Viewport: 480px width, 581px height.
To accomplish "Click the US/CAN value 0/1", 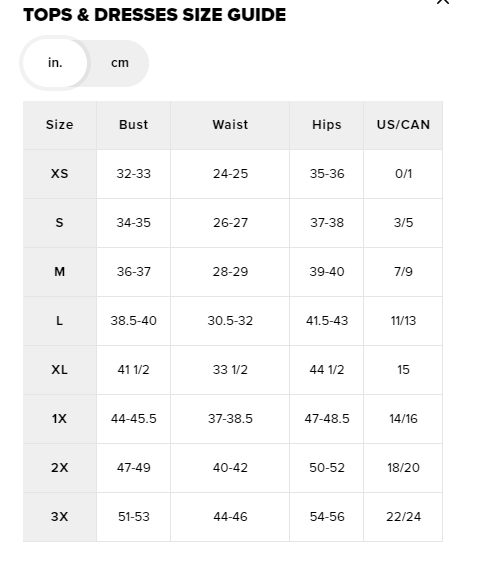I will click(x=403, y=174).
